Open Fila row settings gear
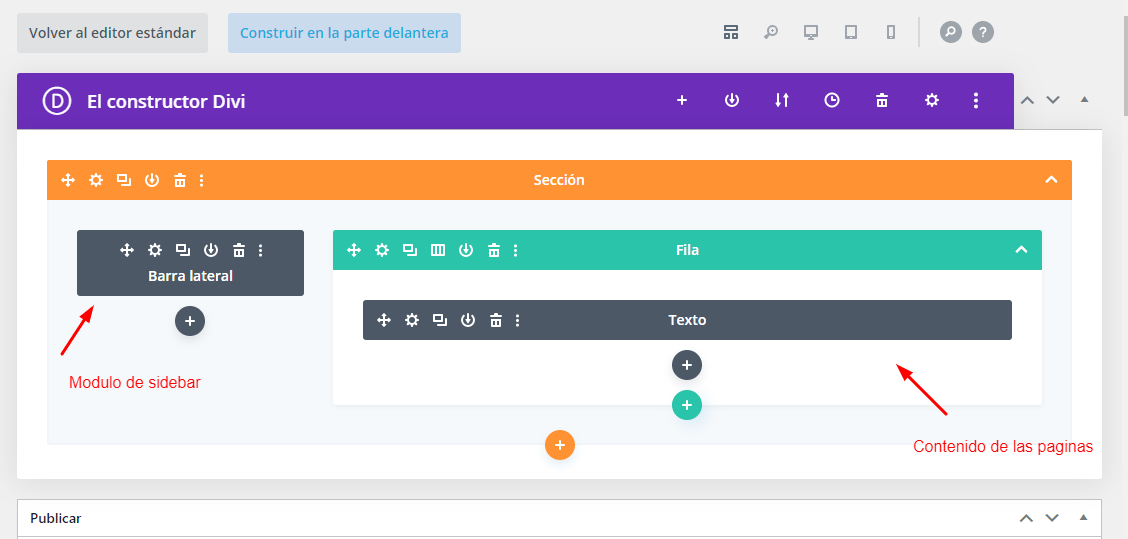Screen dimensions: 1128x539 click(x=382, y=250)
